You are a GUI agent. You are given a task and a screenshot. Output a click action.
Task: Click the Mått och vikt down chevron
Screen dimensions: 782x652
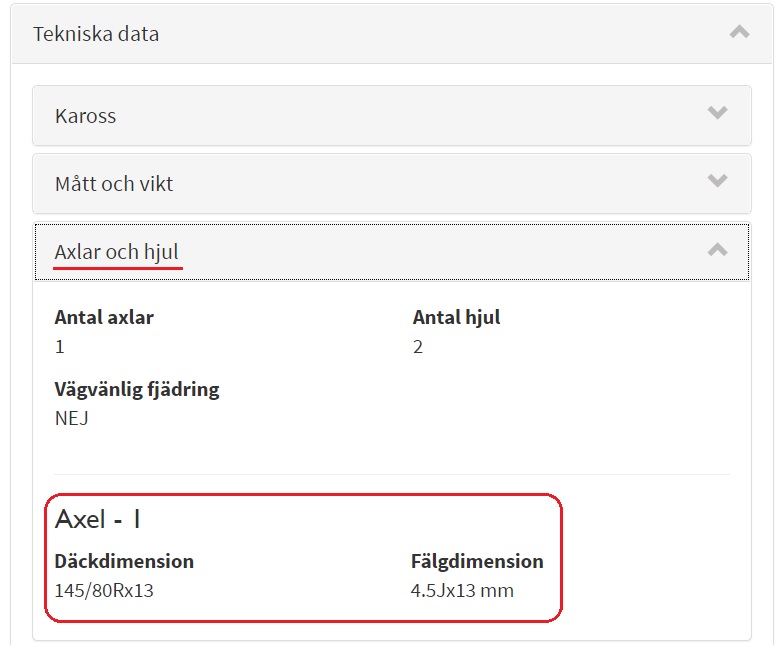[x=717, y=181]
